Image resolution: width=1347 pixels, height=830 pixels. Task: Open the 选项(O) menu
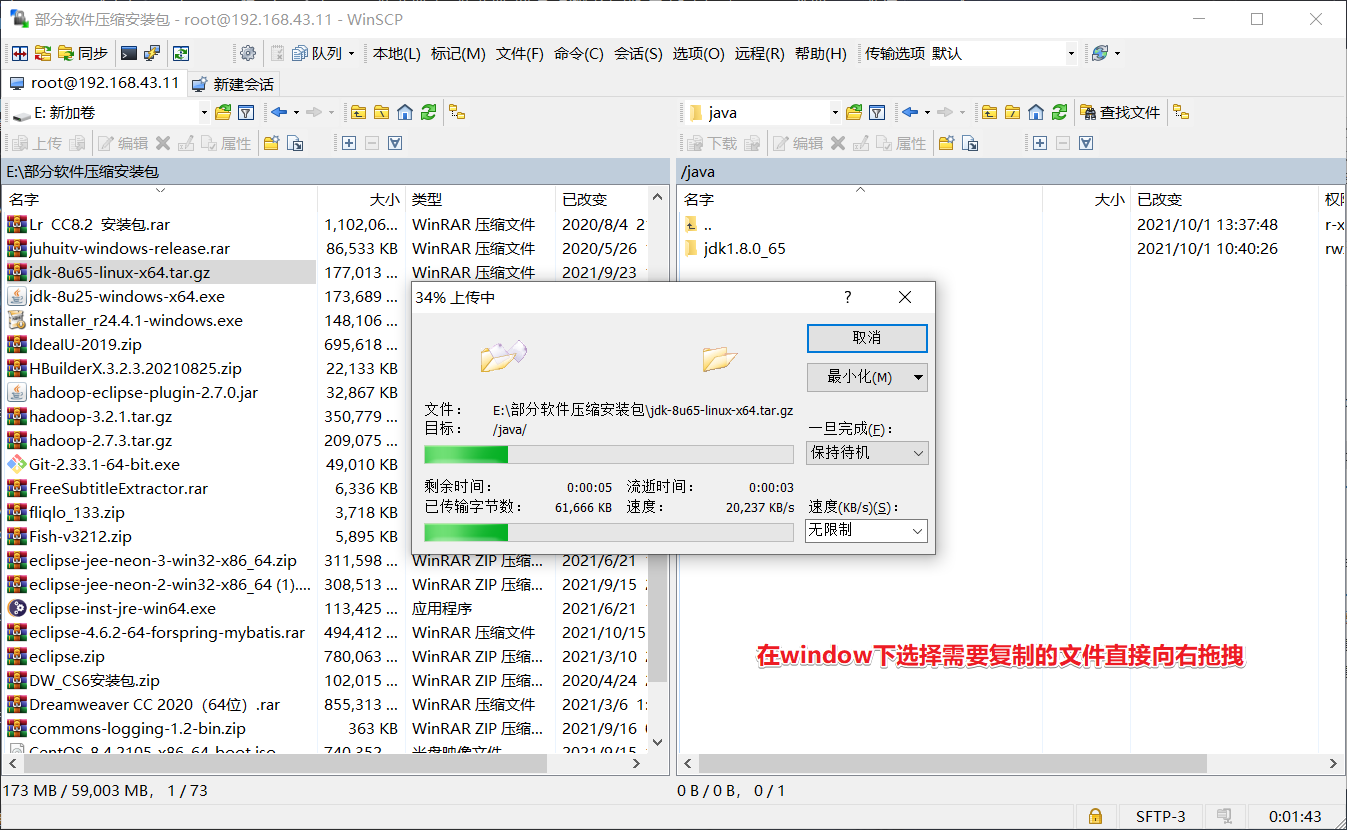pos(698,54)
